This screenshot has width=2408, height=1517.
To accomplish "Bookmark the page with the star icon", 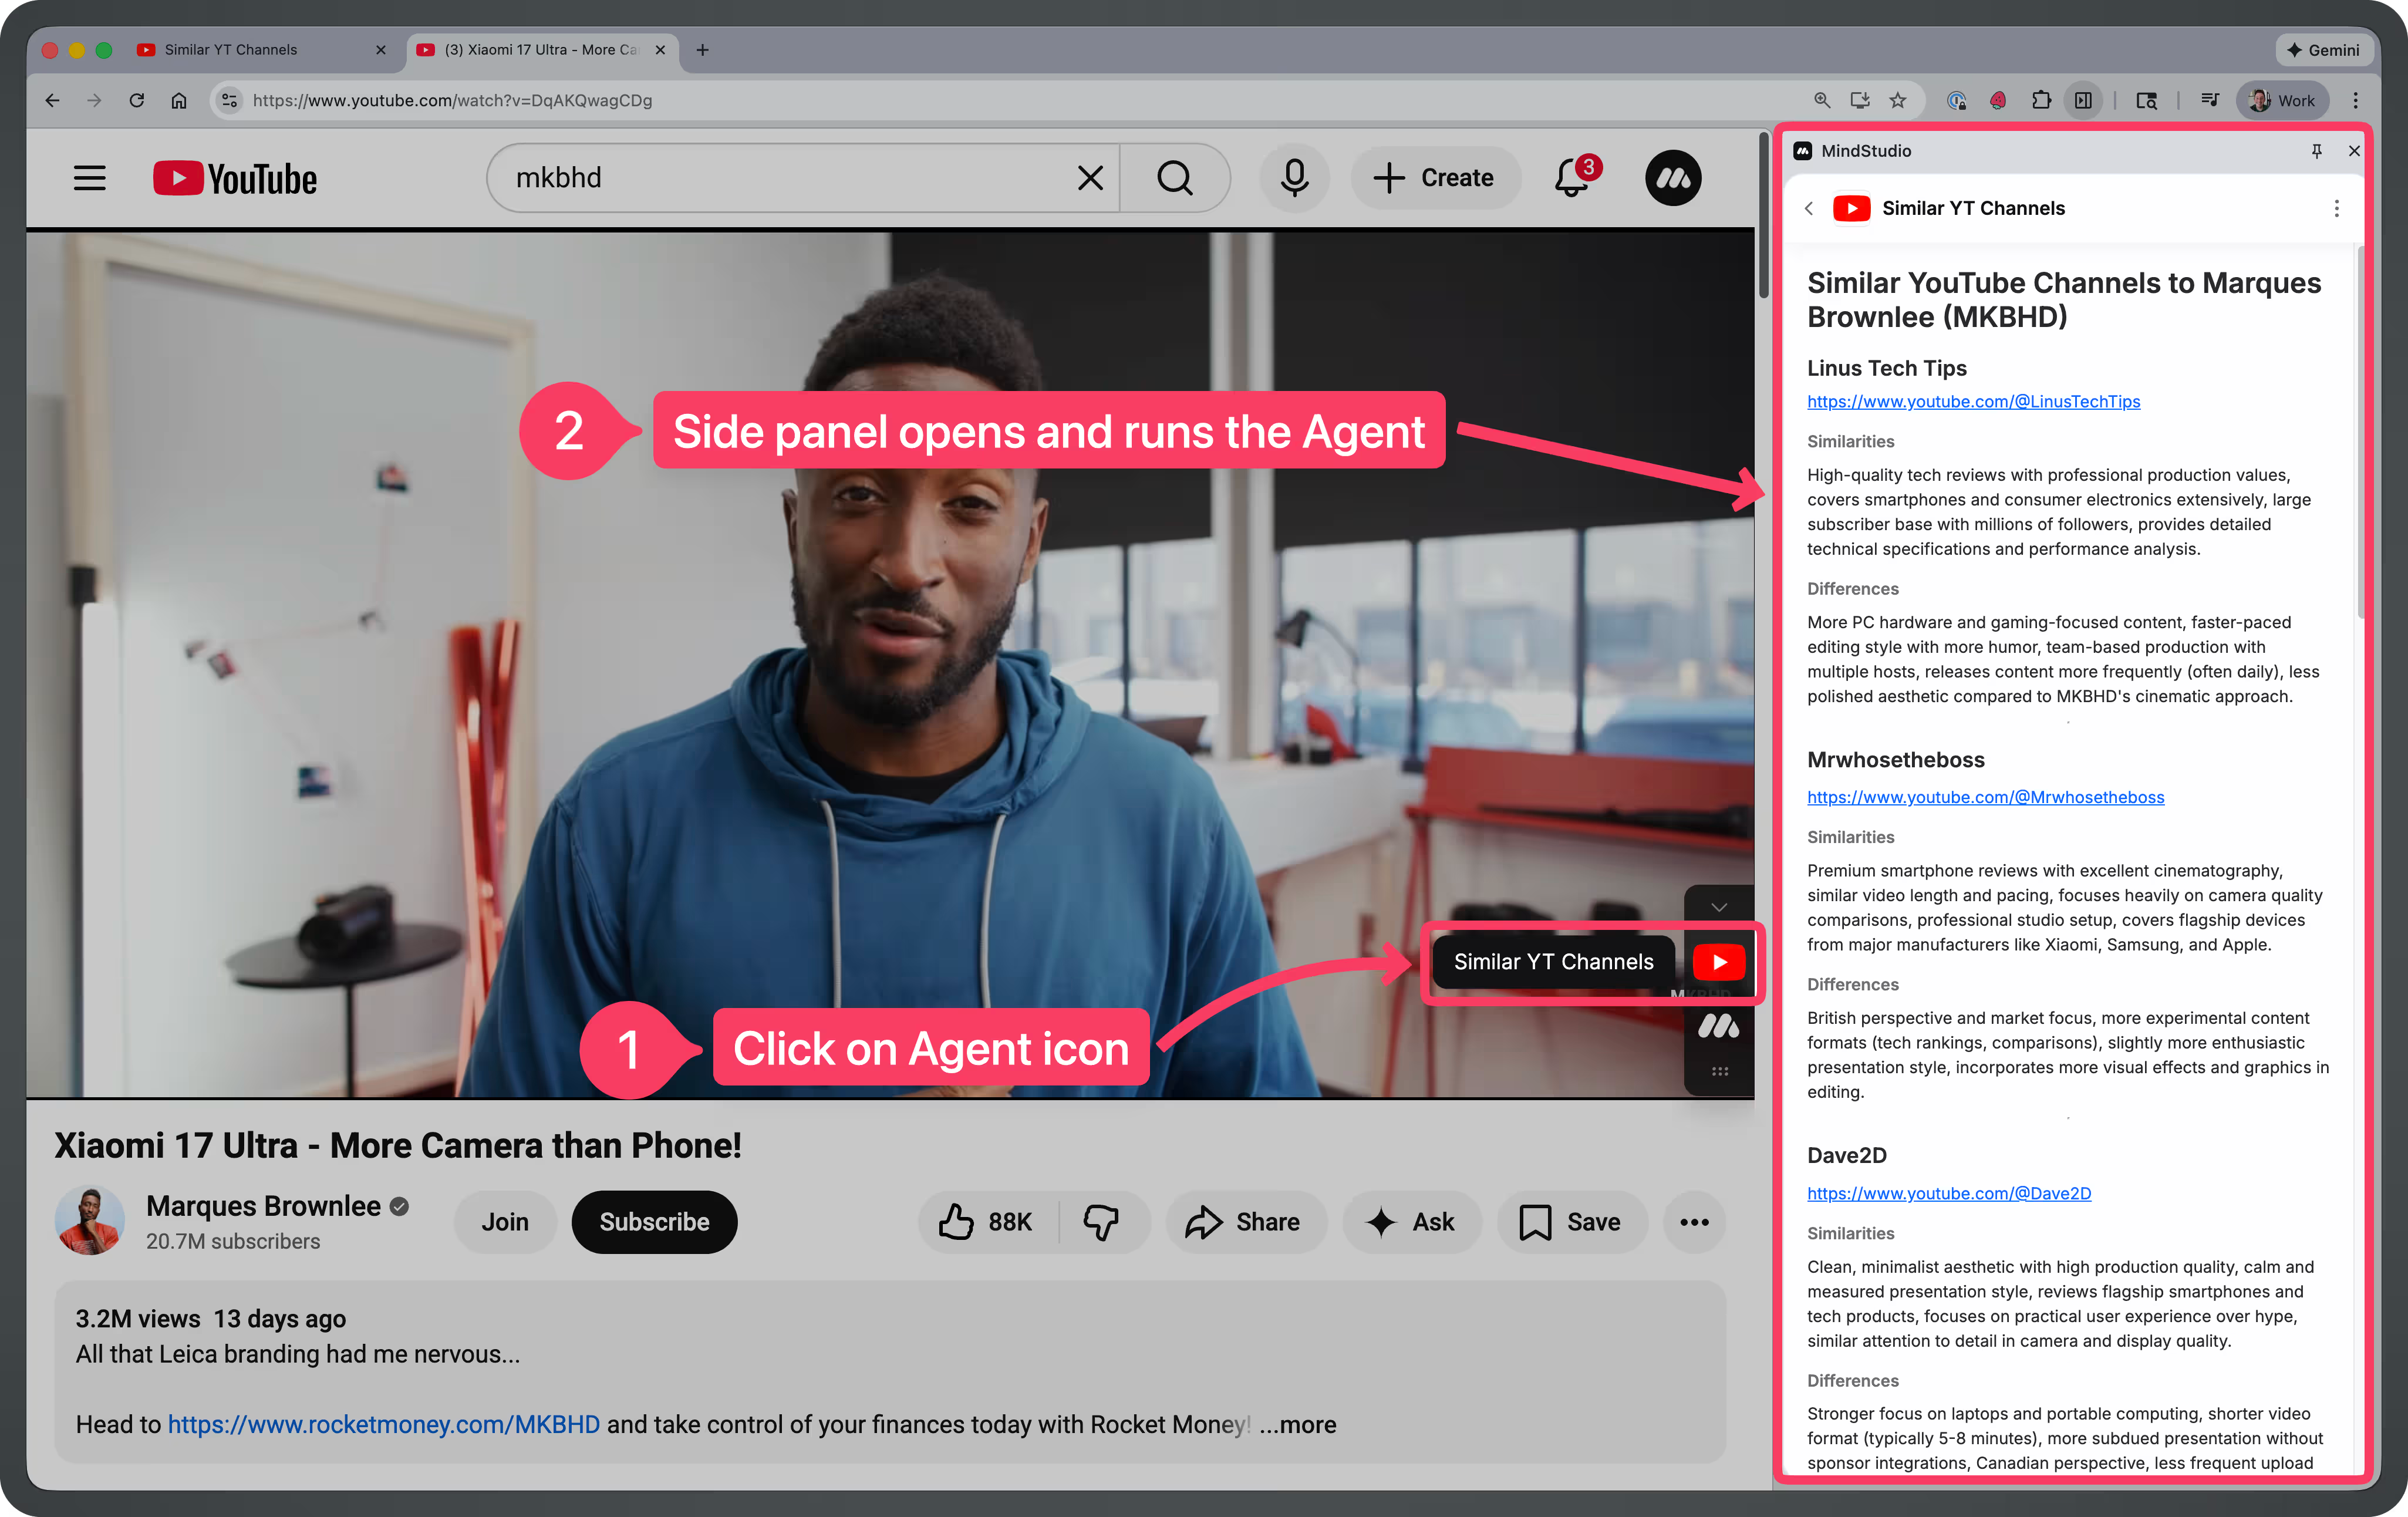I will click(x=1898, y=100).
